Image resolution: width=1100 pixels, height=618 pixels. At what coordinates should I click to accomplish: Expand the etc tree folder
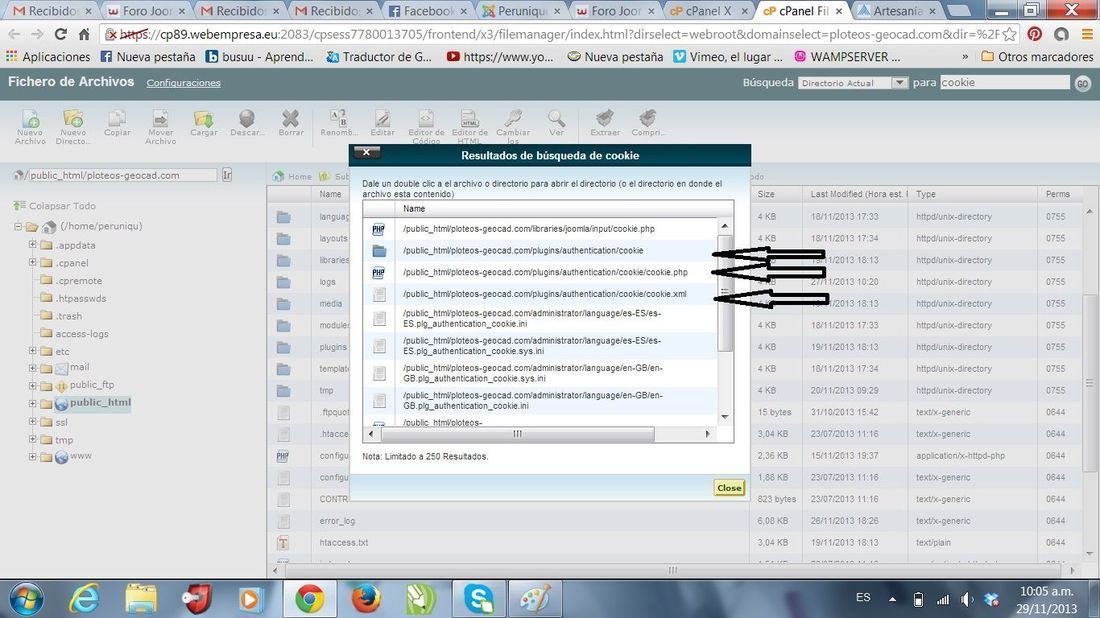32,350
